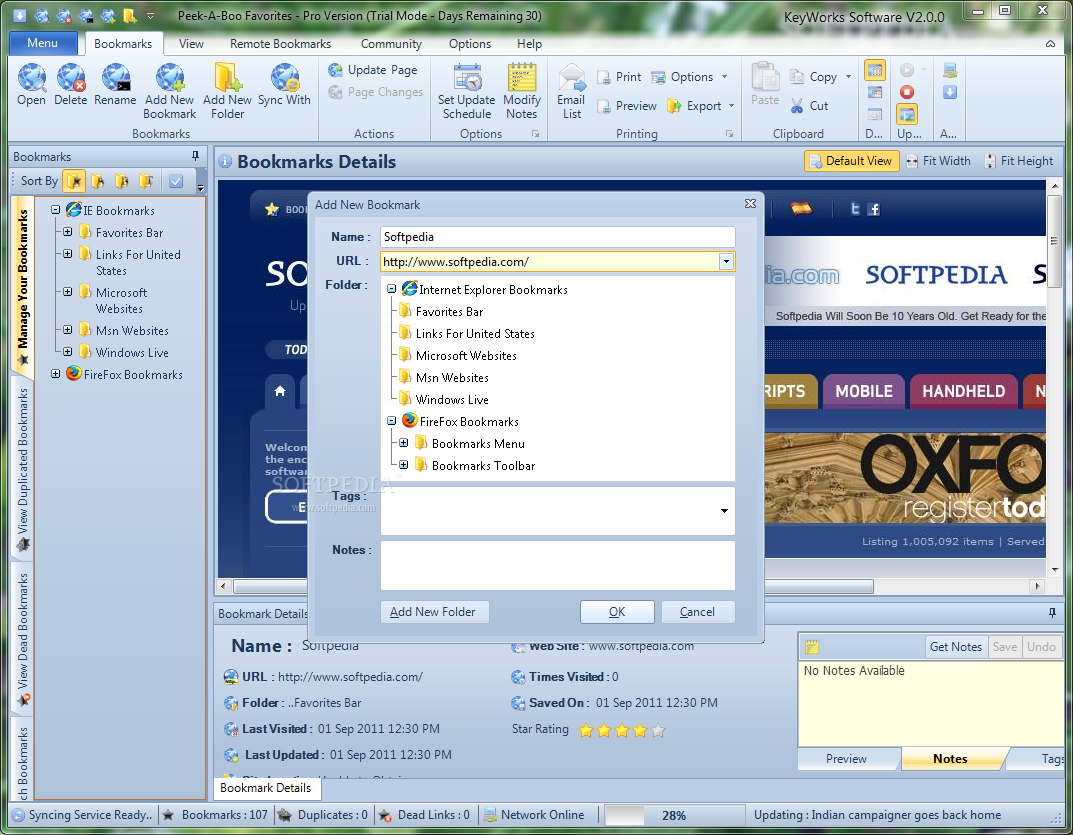Click inside the Notes text area

pos(558,565)
